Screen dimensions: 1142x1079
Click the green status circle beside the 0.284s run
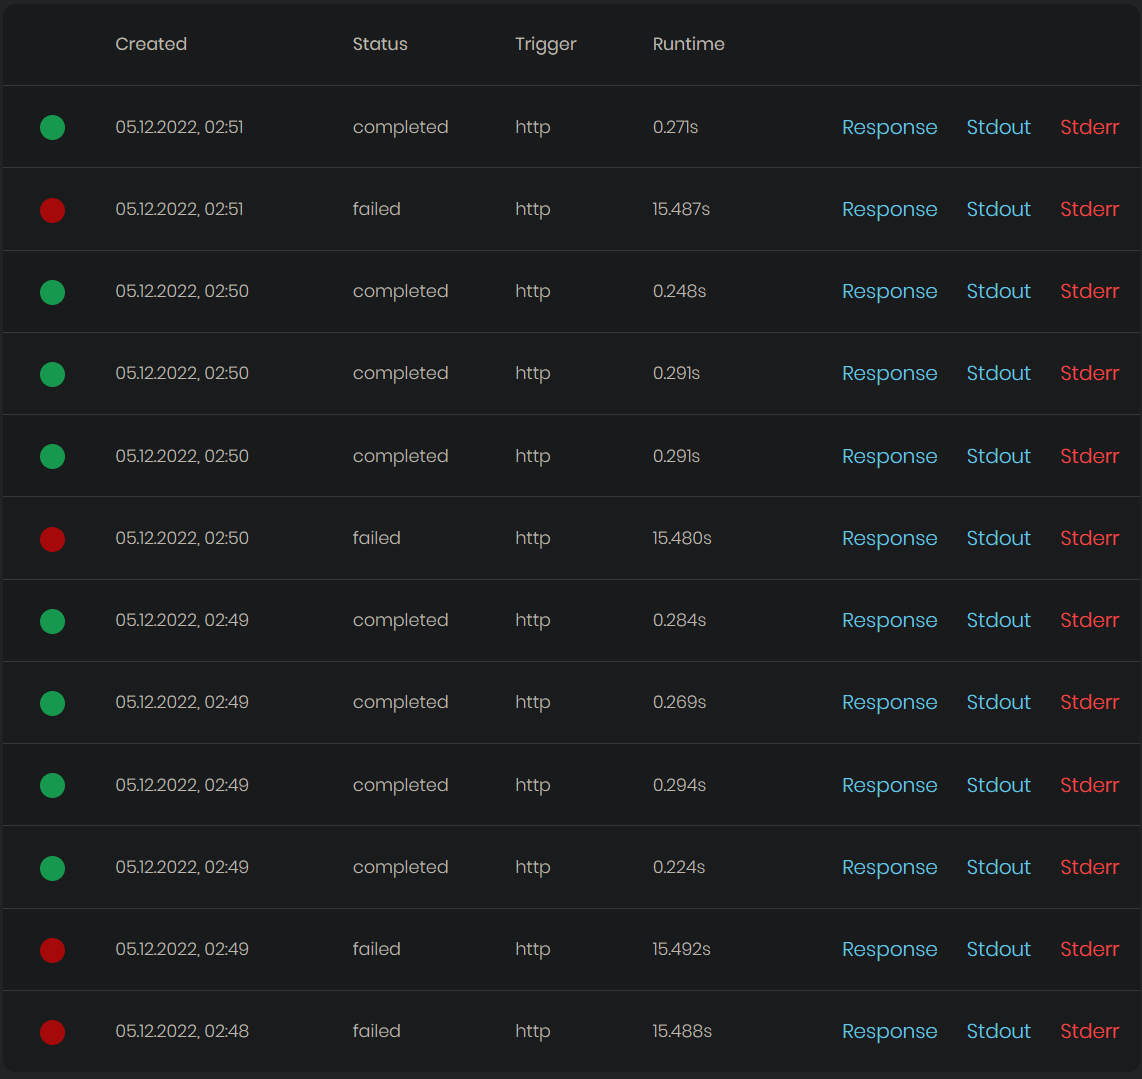[x=52, y=621]
